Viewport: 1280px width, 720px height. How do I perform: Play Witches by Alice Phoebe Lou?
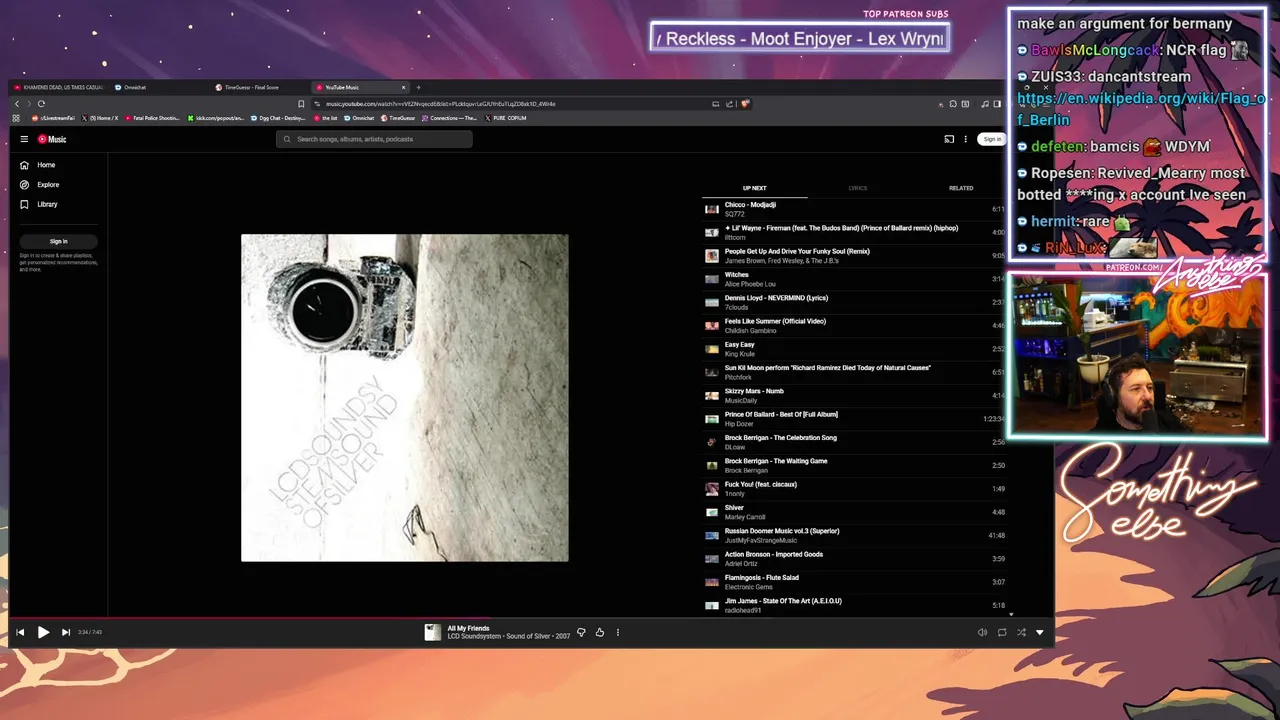click(855, 279)
